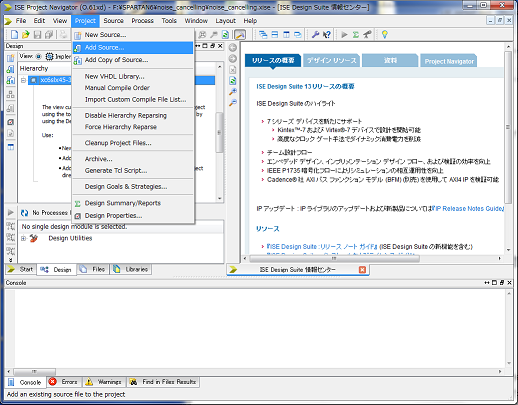Viewport: 518px width, 405px height.
Task: Open the View menu
Action: [x=60, y=21]
